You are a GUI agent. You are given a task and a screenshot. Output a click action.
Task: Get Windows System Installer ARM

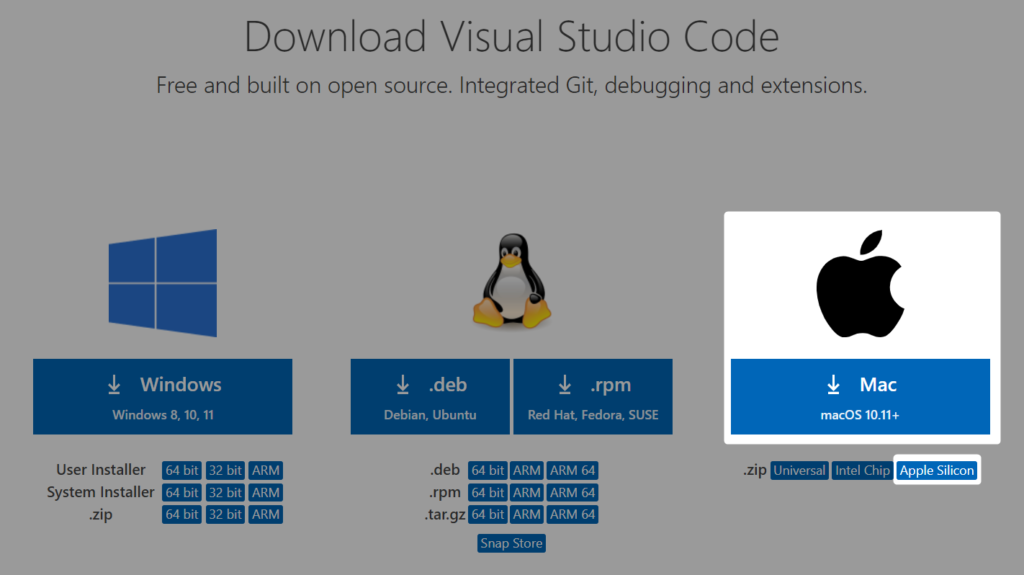(x=266, y=493)
